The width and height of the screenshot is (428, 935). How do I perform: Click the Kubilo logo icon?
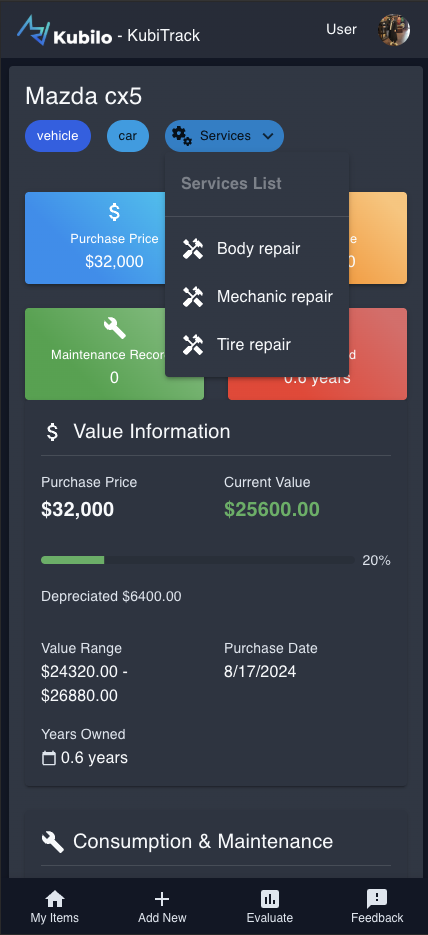click(x=33, y=30)
